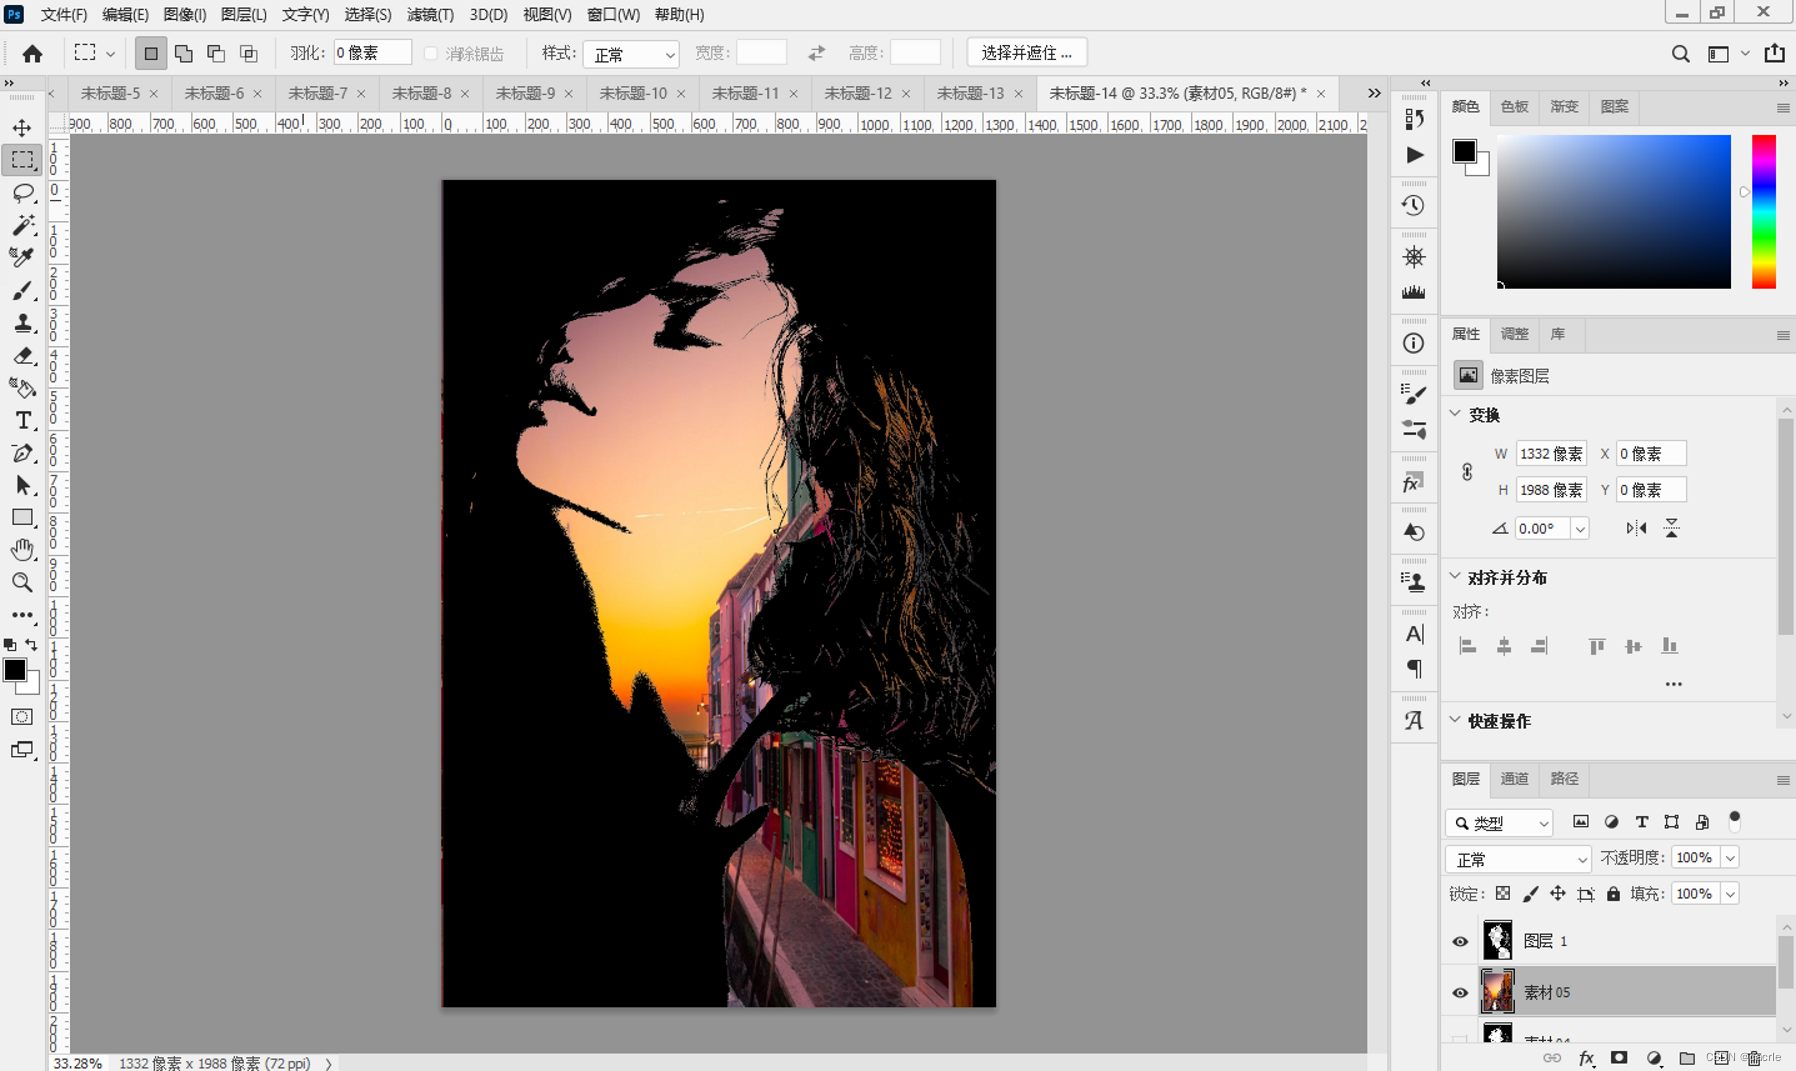Select the Type tool
Screen dimensions: 1796x1071
click(x=22, y=420)
